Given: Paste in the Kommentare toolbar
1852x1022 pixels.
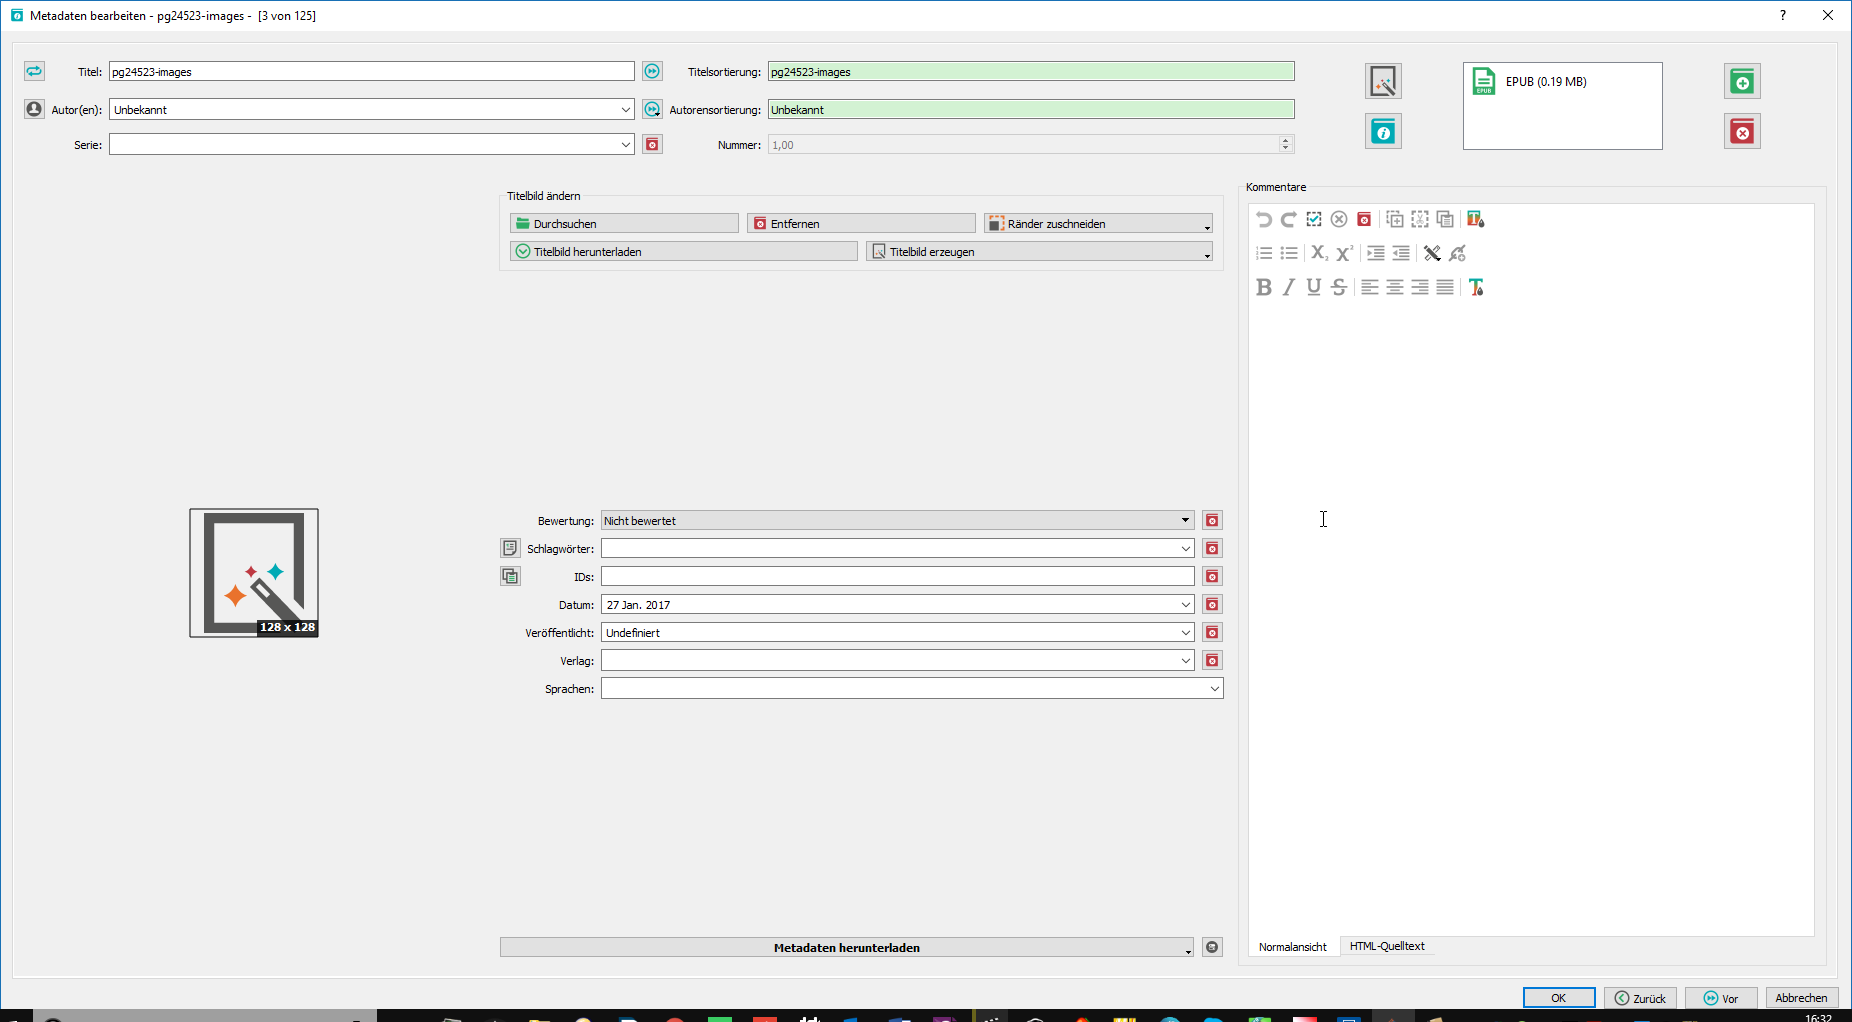Looking at the screenshot, I should click(x=1445, y=219).
